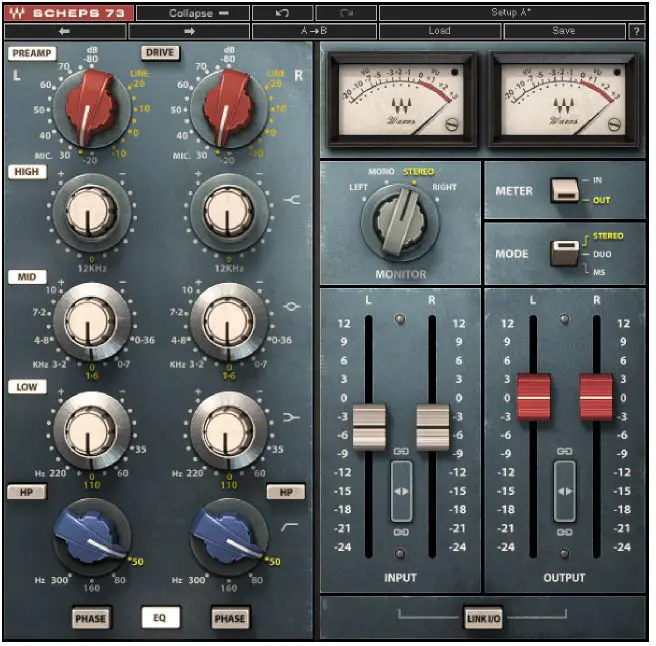Flip the METER in/out switch
The height and width of the screenshot is (646, 656).
click(x=564, y=190)
